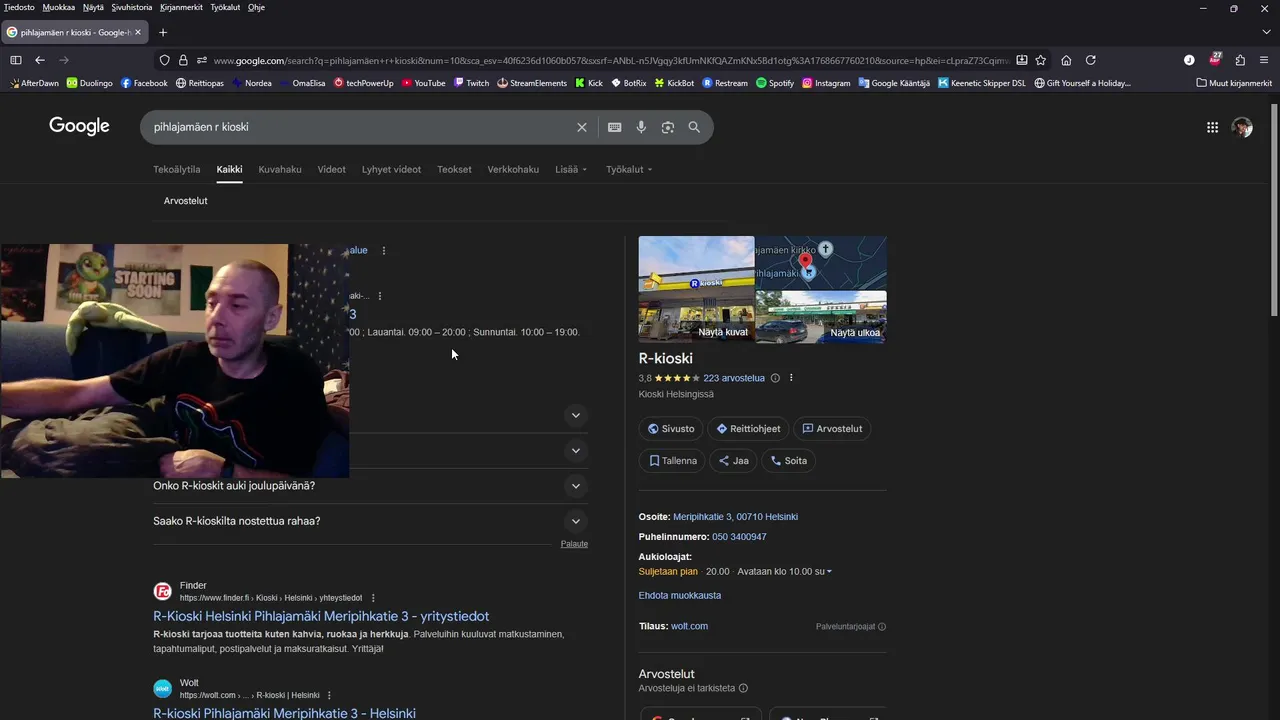Open the Sivuhistoria menu

coord(132,7)
